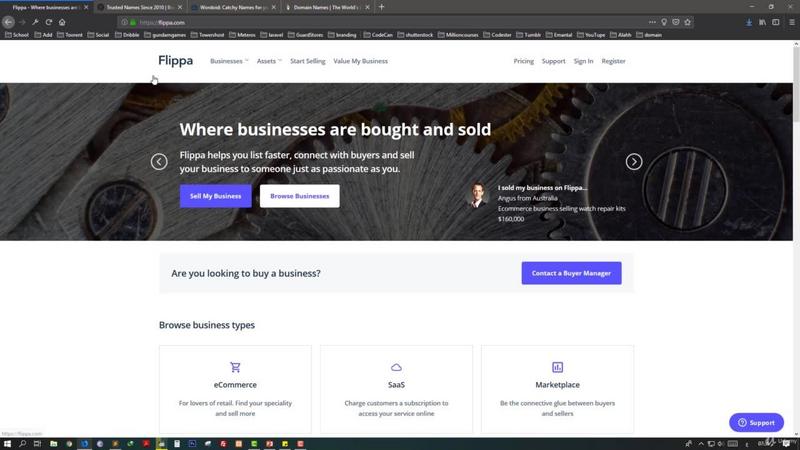800x450 pixels.
Task: Save page to Pocket icon
Action: tap(676, 22)
